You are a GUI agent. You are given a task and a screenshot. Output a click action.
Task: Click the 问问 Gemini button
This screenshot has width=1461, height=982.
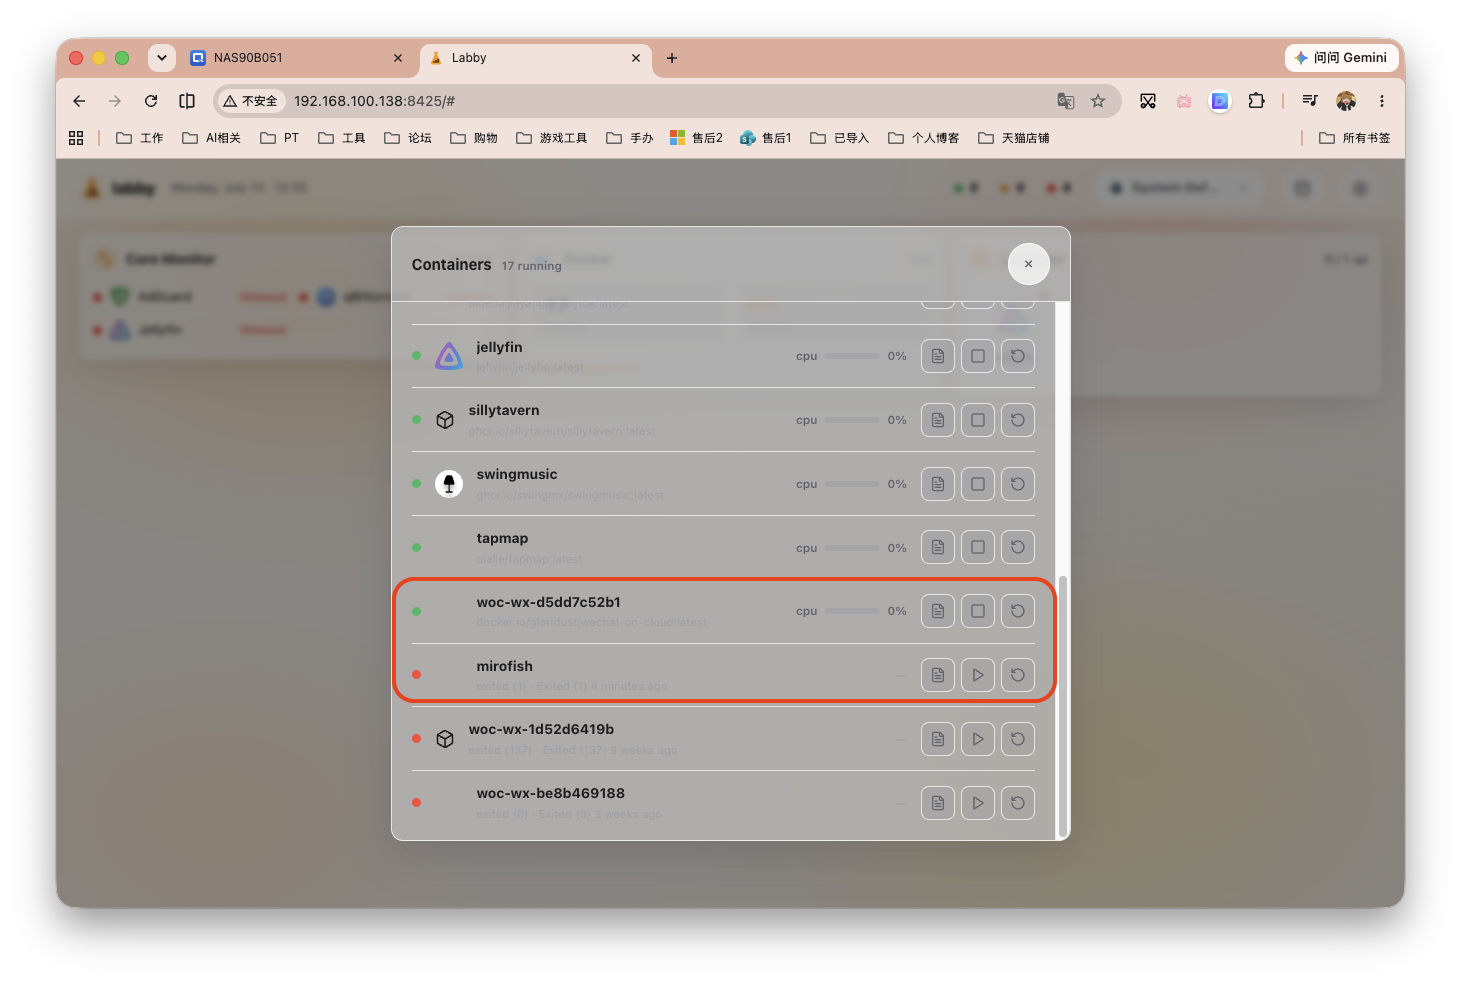[1340, 58]
